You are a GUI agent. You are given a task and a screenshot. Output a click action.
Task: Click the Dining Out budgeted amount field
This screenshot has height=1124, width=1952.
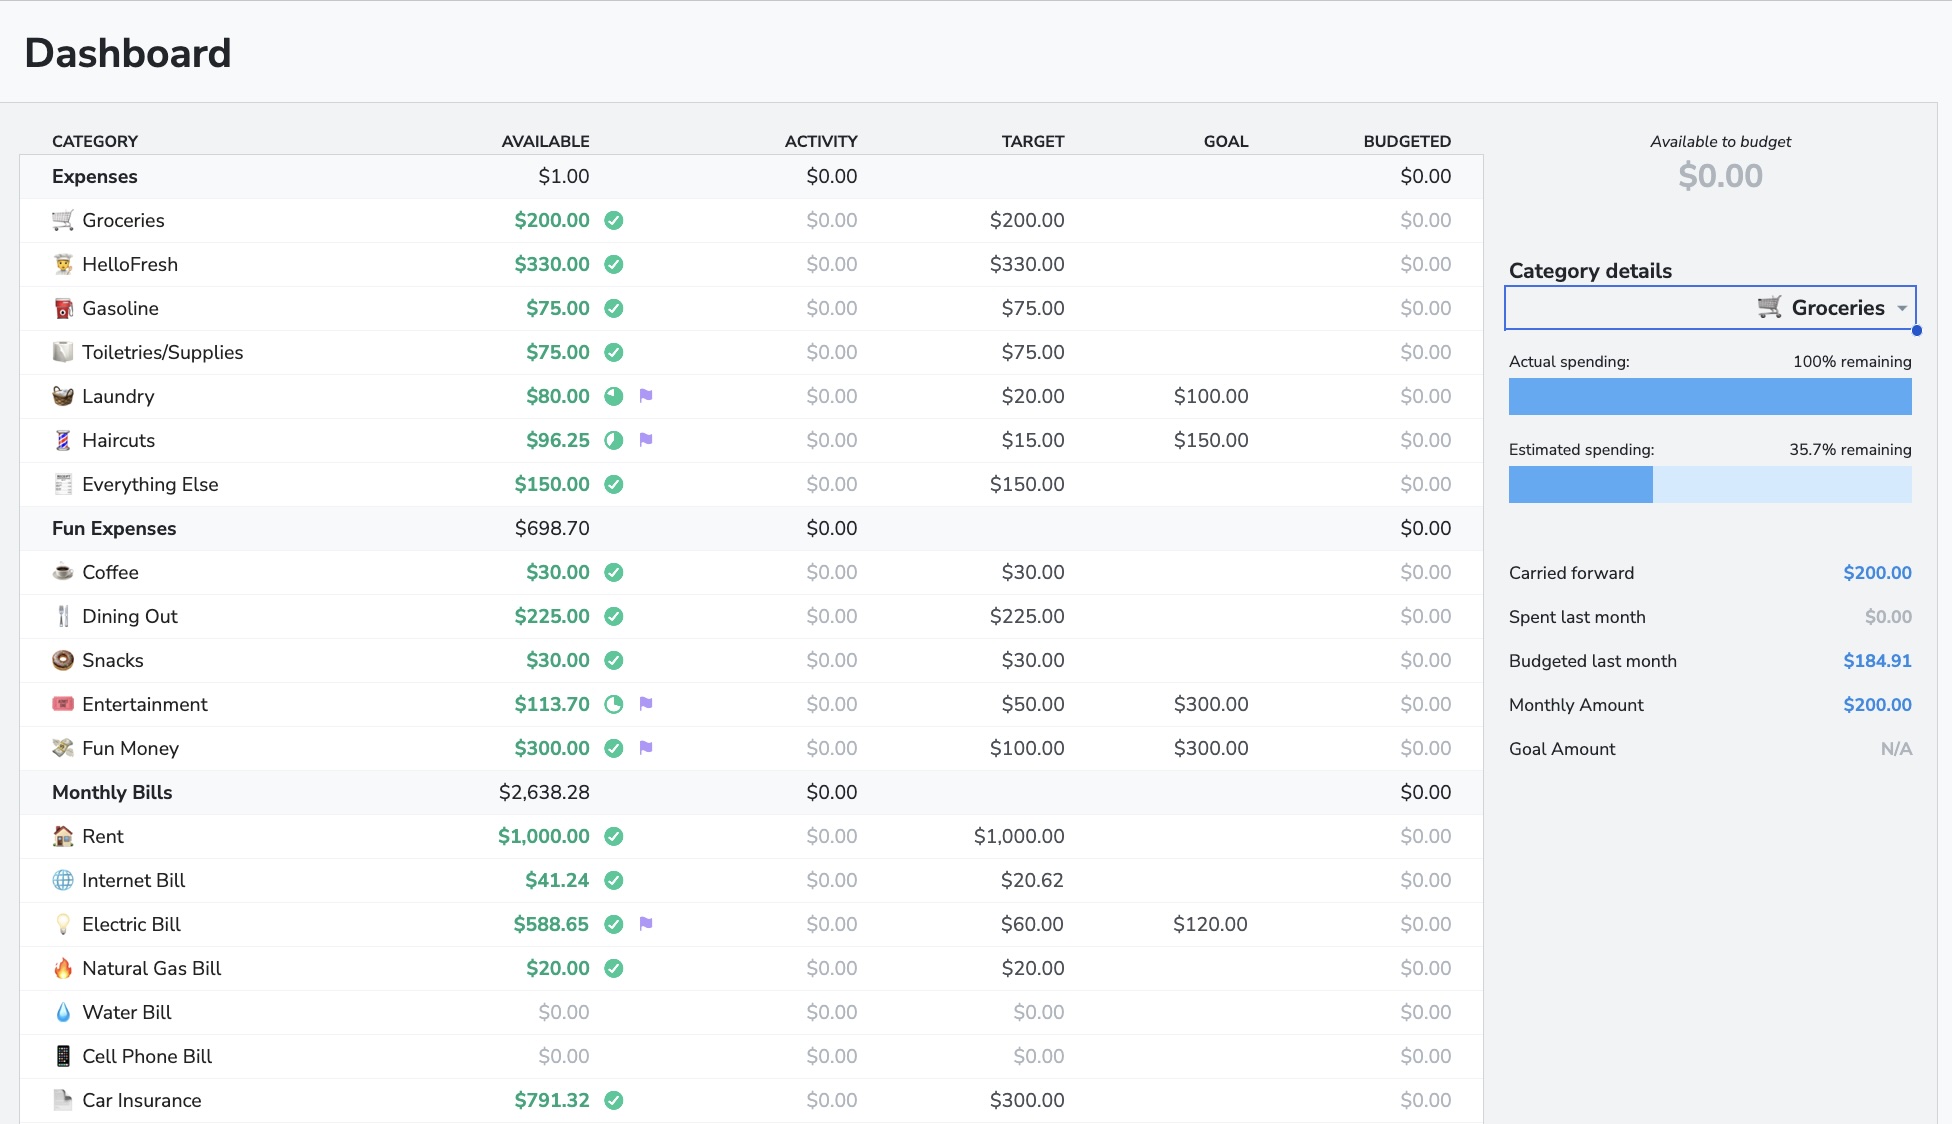pyautogui.click(x=1424, y=616)
